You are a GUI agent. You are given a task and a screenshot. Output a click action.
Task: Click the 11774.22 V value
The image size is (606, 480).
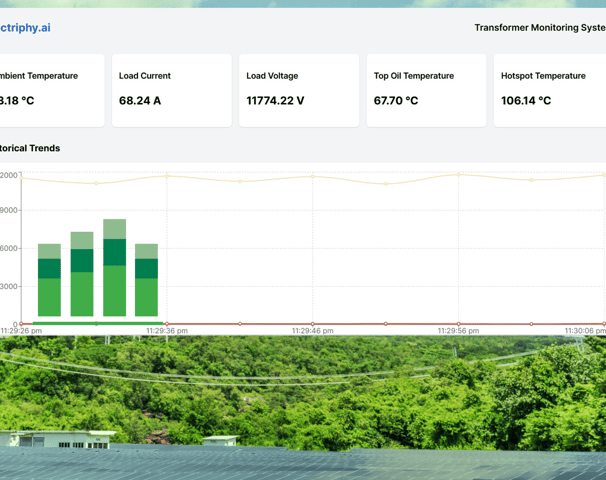point(275,100)
